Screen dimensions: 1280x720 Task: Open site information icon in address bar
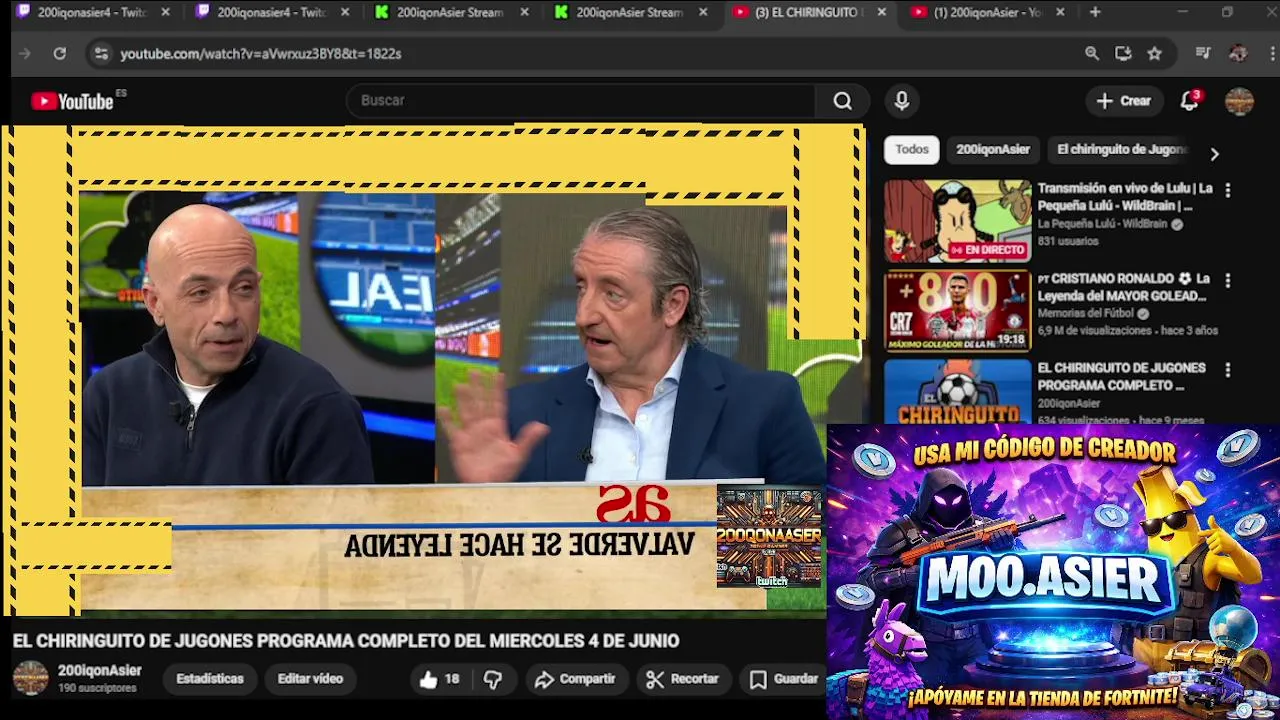(101, 54)
